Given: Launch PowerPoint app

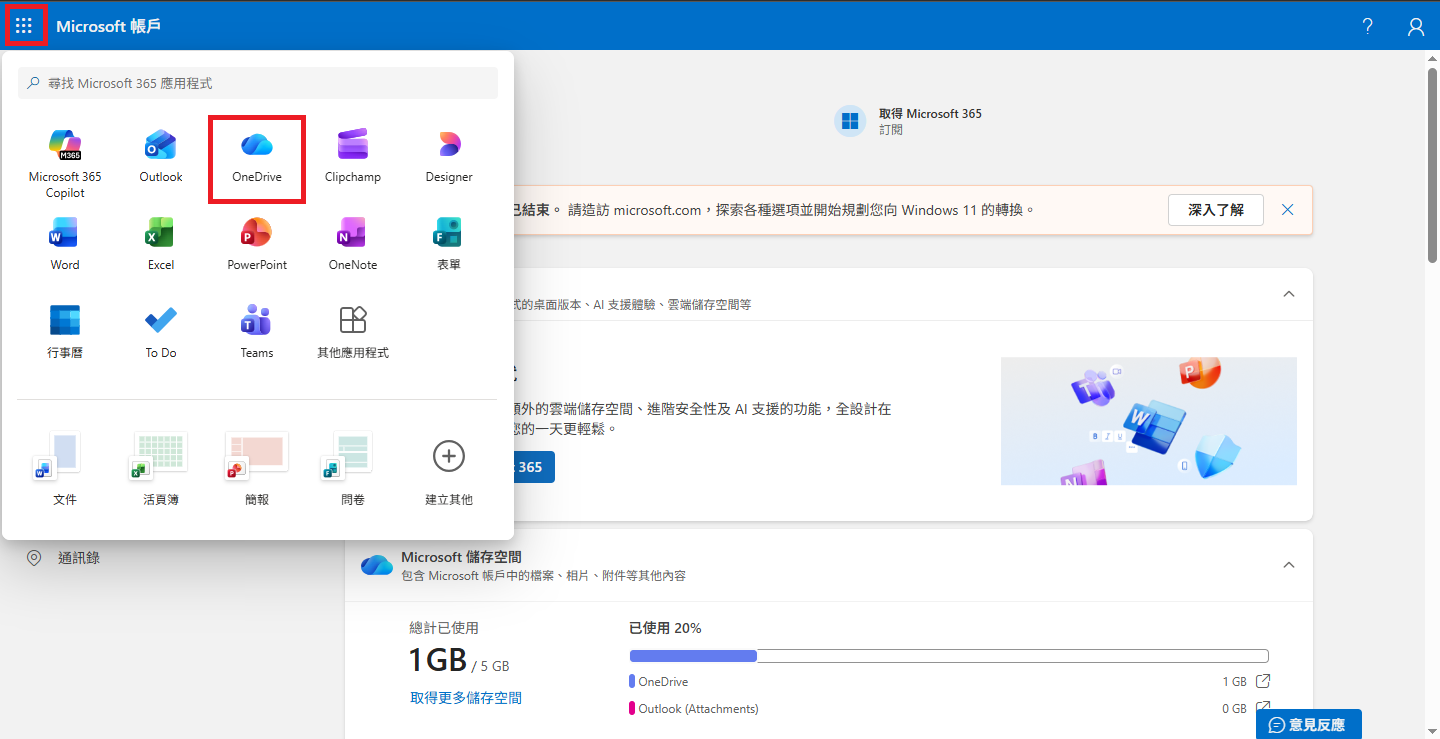Looking at the screenshot, I should (257, 244).
